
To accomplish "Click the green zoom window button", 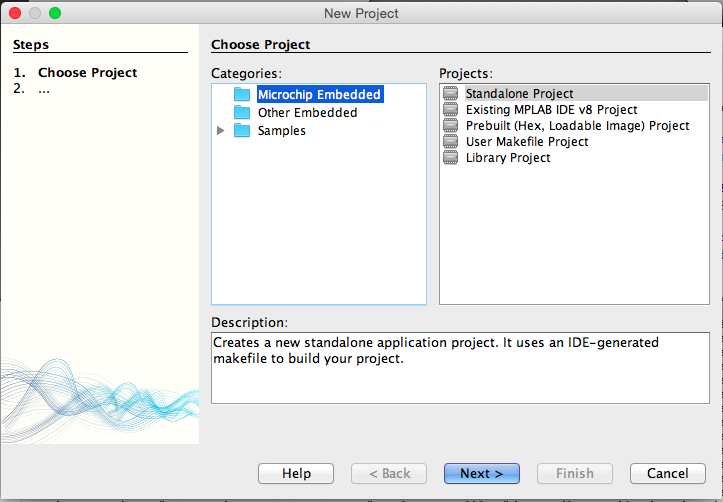I will [x=55, y=13].
